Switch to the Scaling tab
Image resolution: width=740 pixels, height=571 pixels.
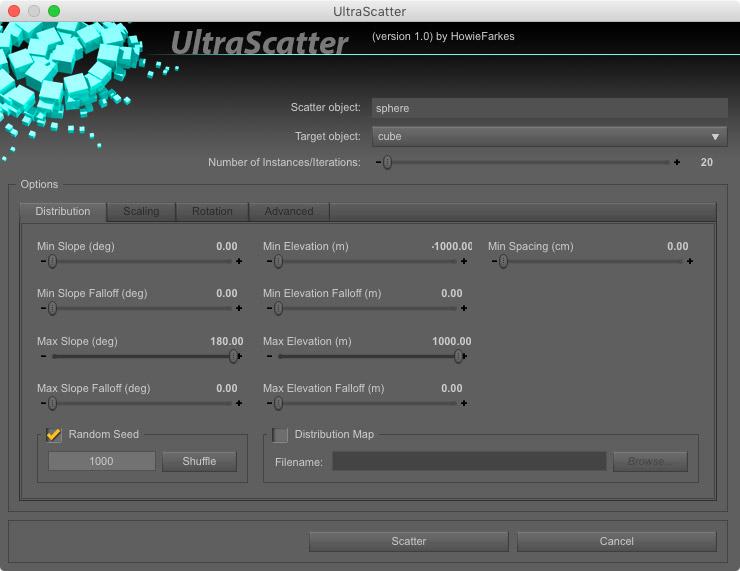(141, 211)
